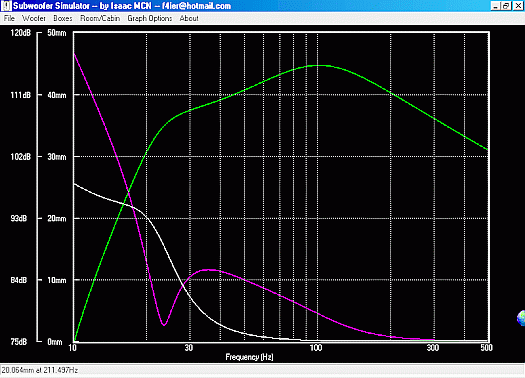Close the Subwoofer Simulator window
The width and height of the screenshot is (525, 378).
[x=518, y=6]
